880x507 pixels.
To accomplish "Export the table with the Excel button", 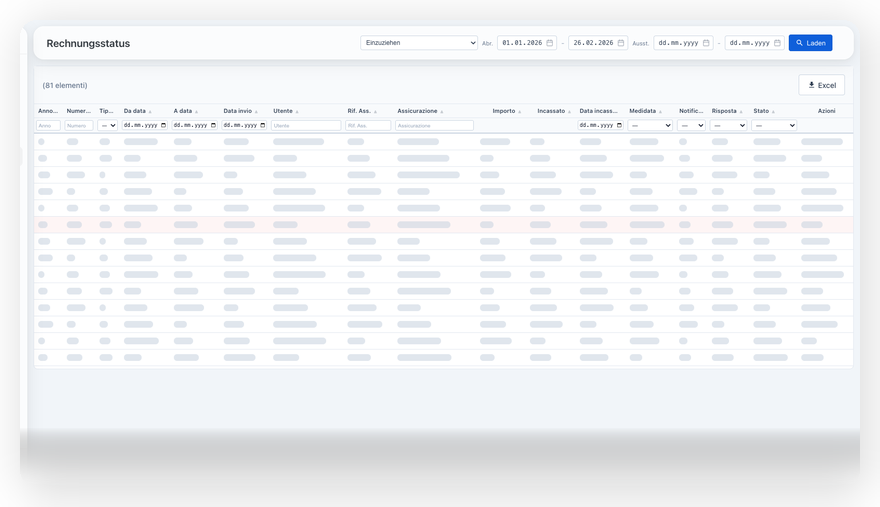I will [821, 85].
